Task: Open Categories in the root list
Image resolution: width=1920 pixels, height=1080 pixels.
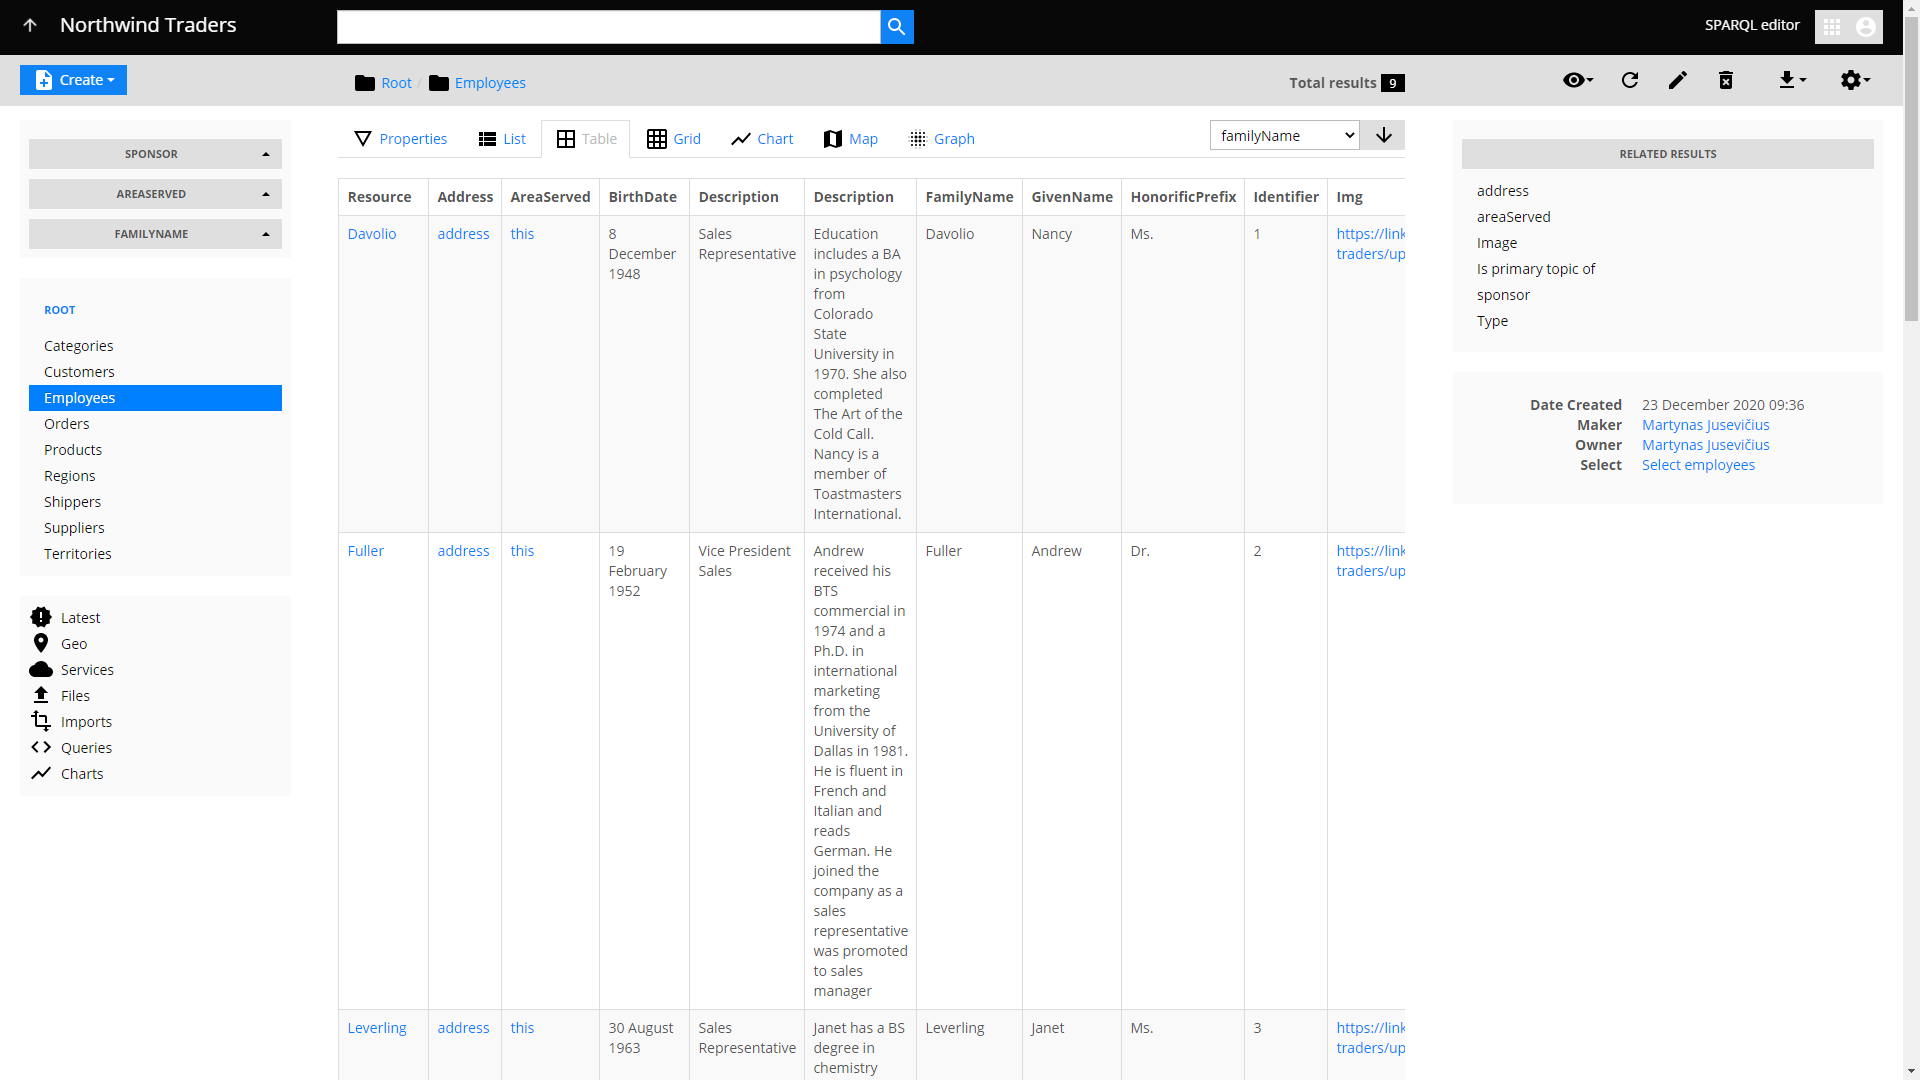Action: (155, 346)
